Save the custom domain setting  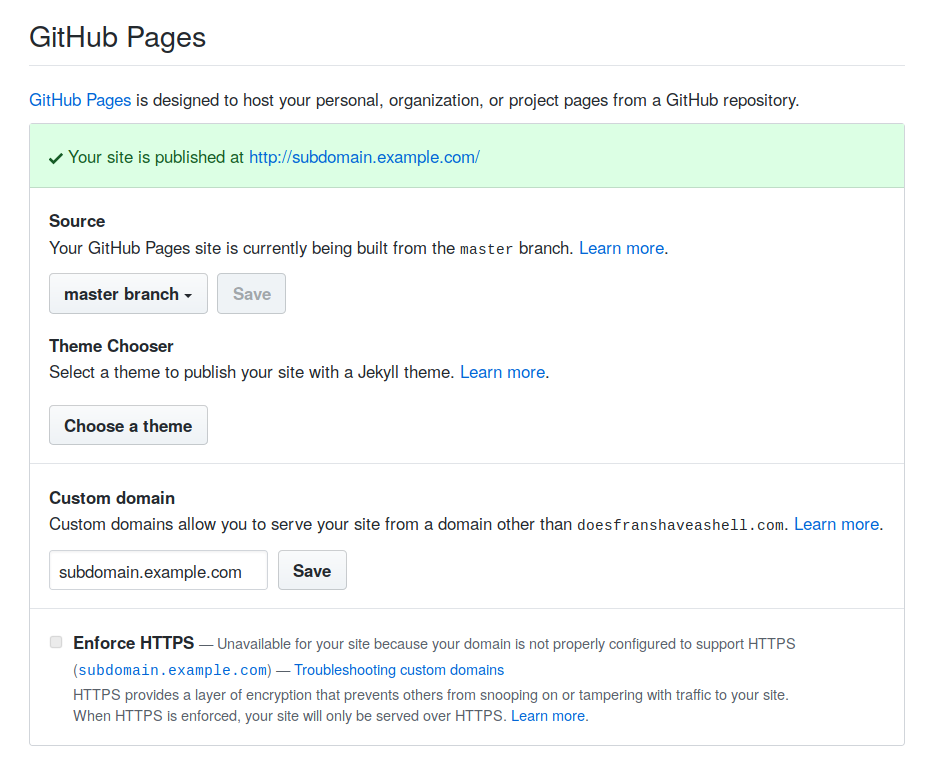click(x=312, y=571)
